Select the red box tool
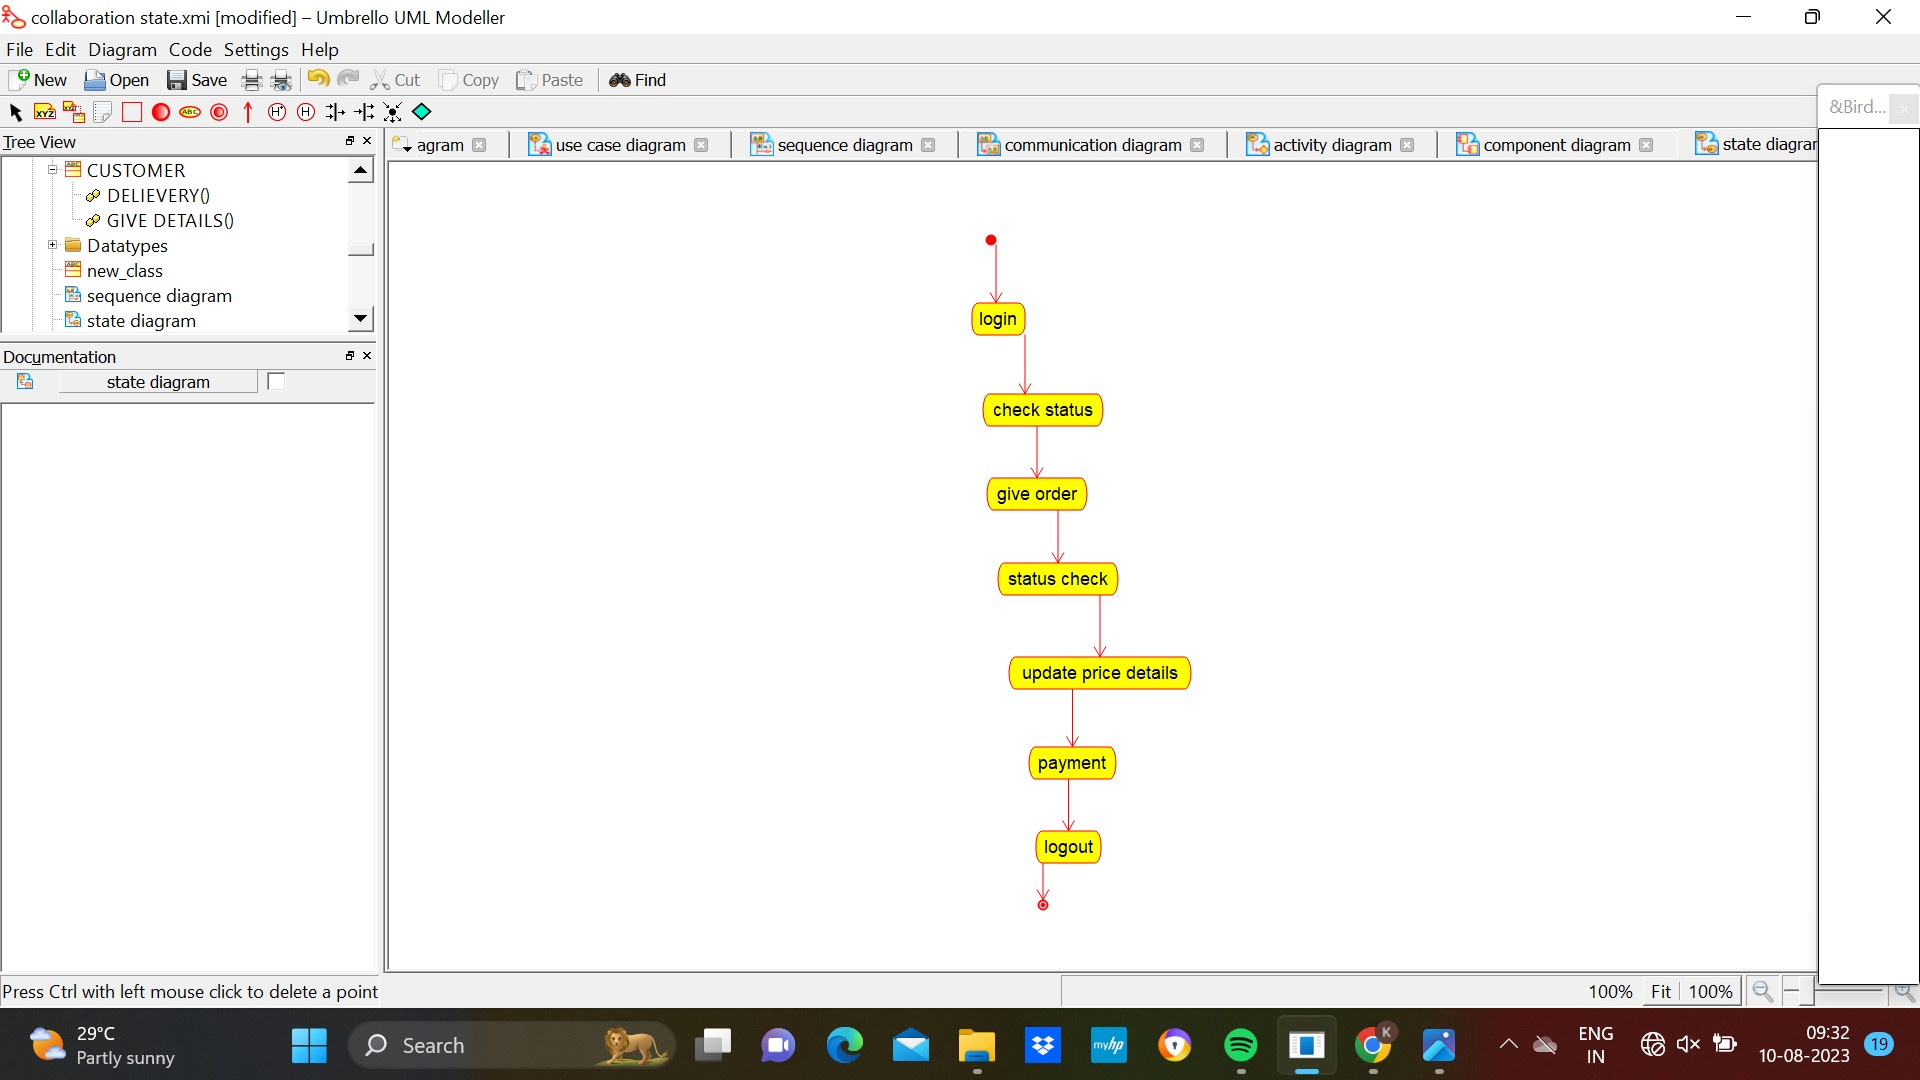Screen dimensions: 1920x1080 coord(131,112)
